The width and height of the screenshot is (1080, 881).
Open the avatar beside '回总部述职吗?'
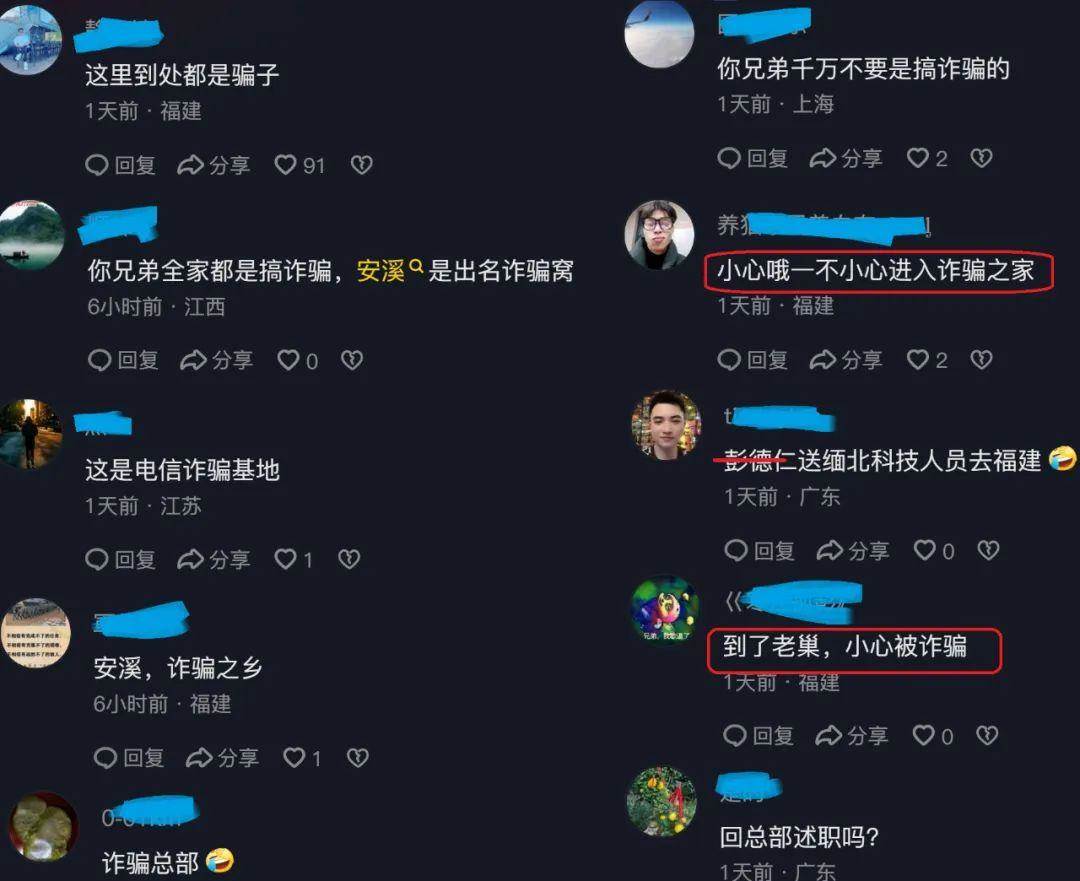click(661, 801)
